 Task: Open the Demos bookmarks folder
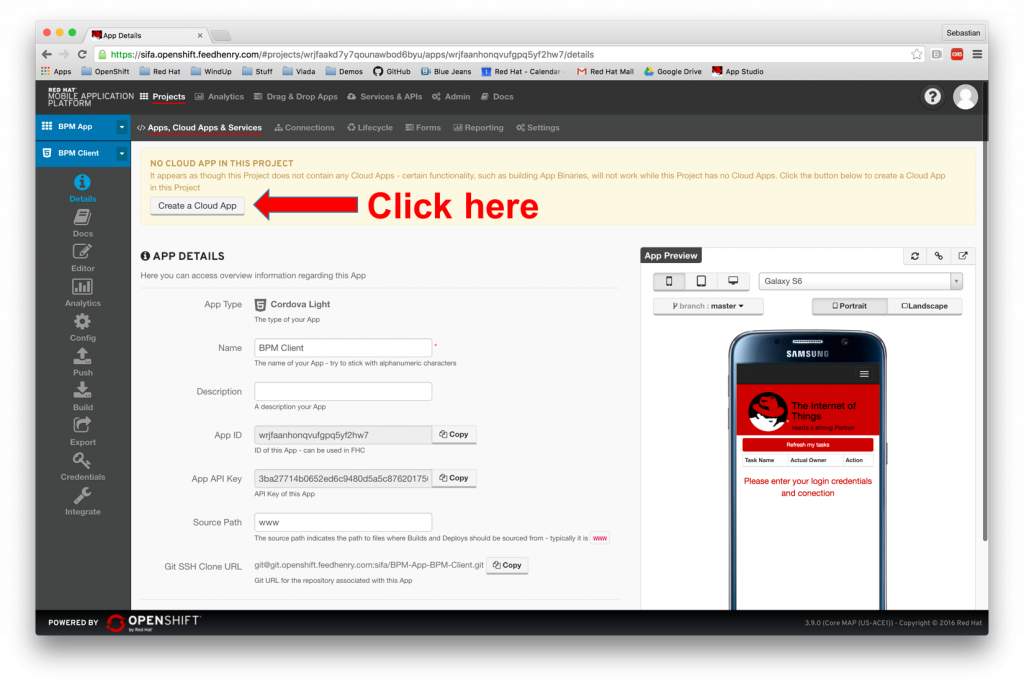click(x=344, y=71)
